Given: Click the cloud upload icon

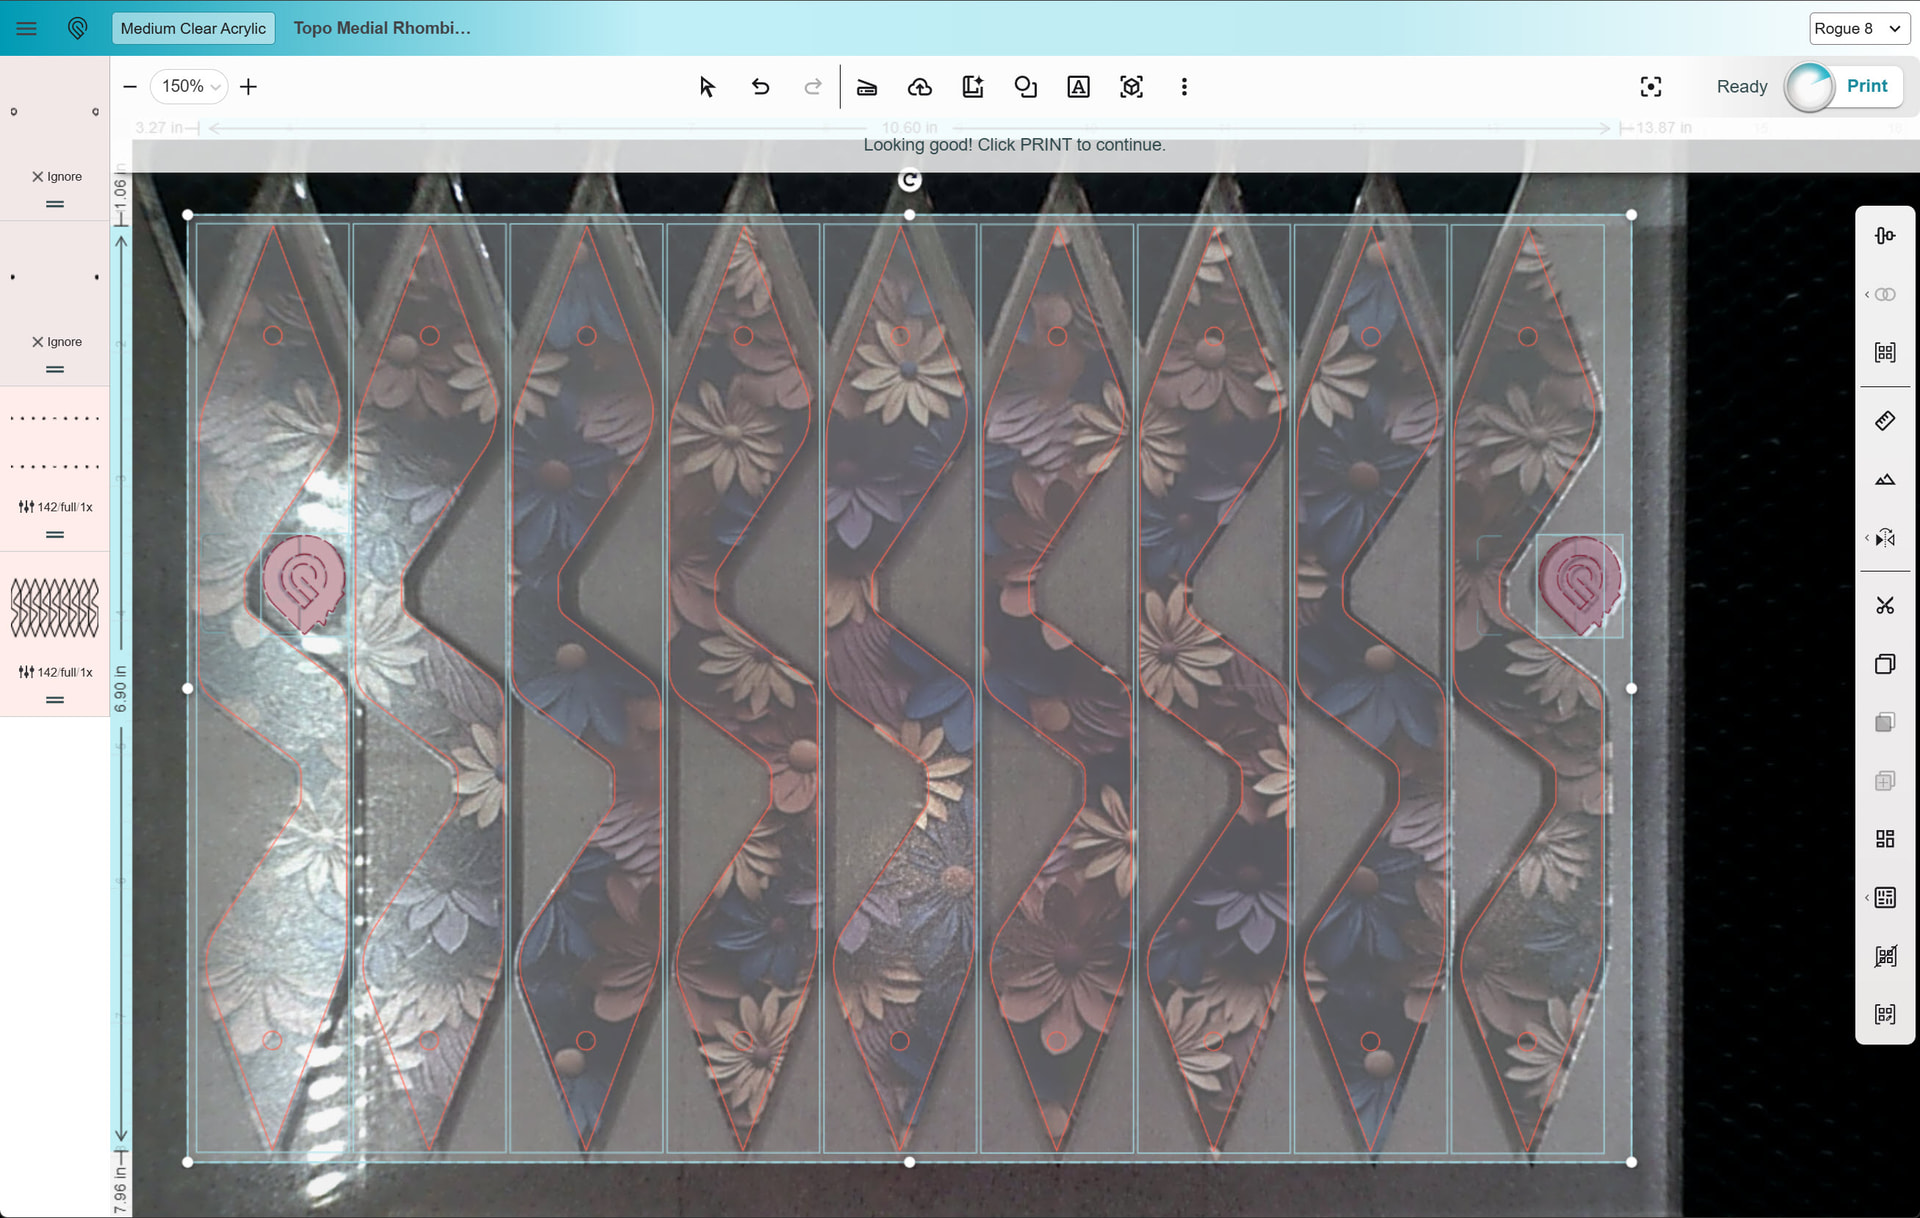Looking at the screenshot, I should point(920,87).
